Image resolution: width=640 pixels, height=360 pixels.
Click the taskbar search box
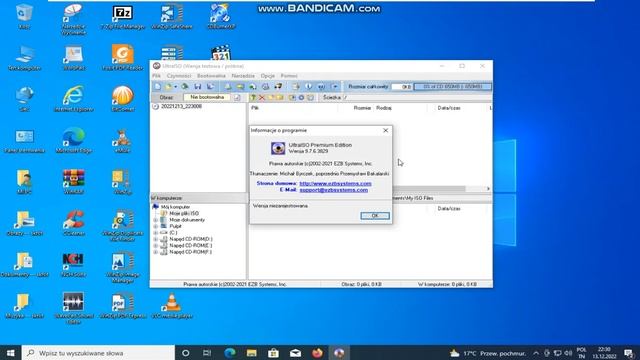tap(98, 353)
